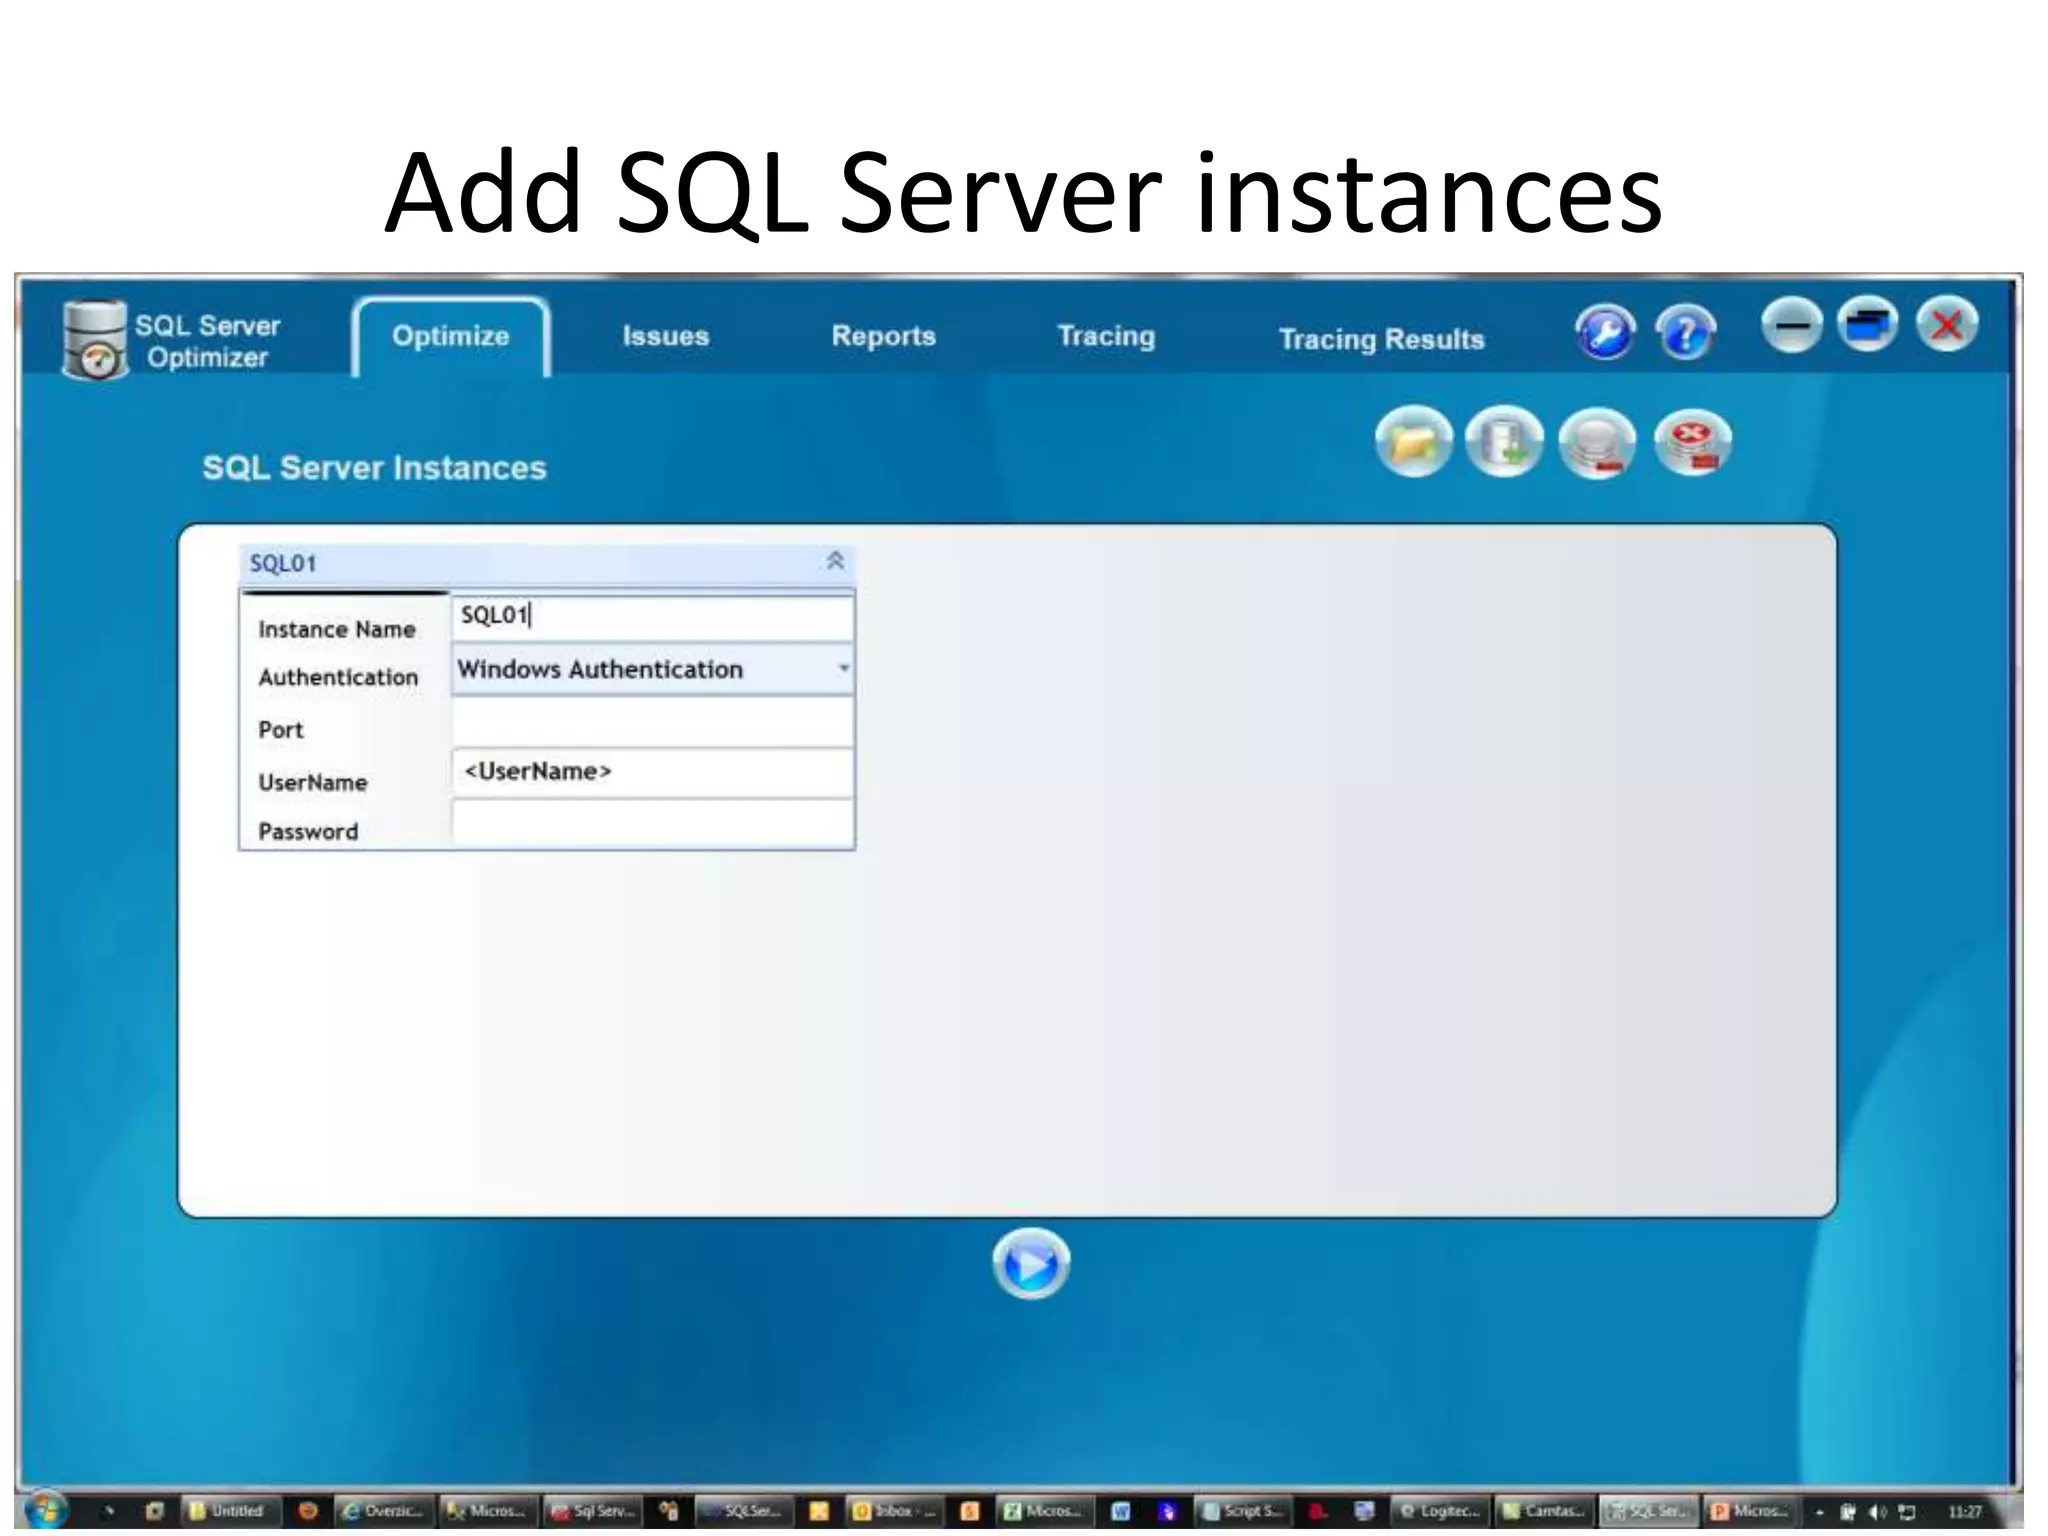Click the yellow folder open icon
Screen dimensions: 2048x1536
[x=1413, y=441]
